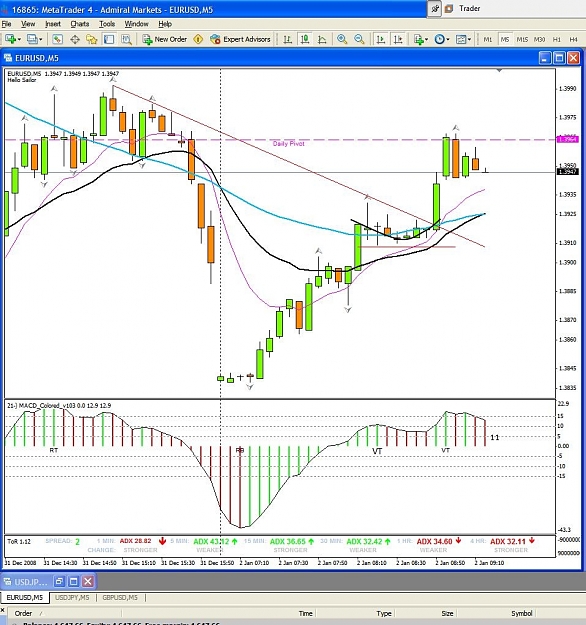Screen dimensions: 586x625
Task: Toggle Auto Scroll chart option
Action: [x=381, y=39]
